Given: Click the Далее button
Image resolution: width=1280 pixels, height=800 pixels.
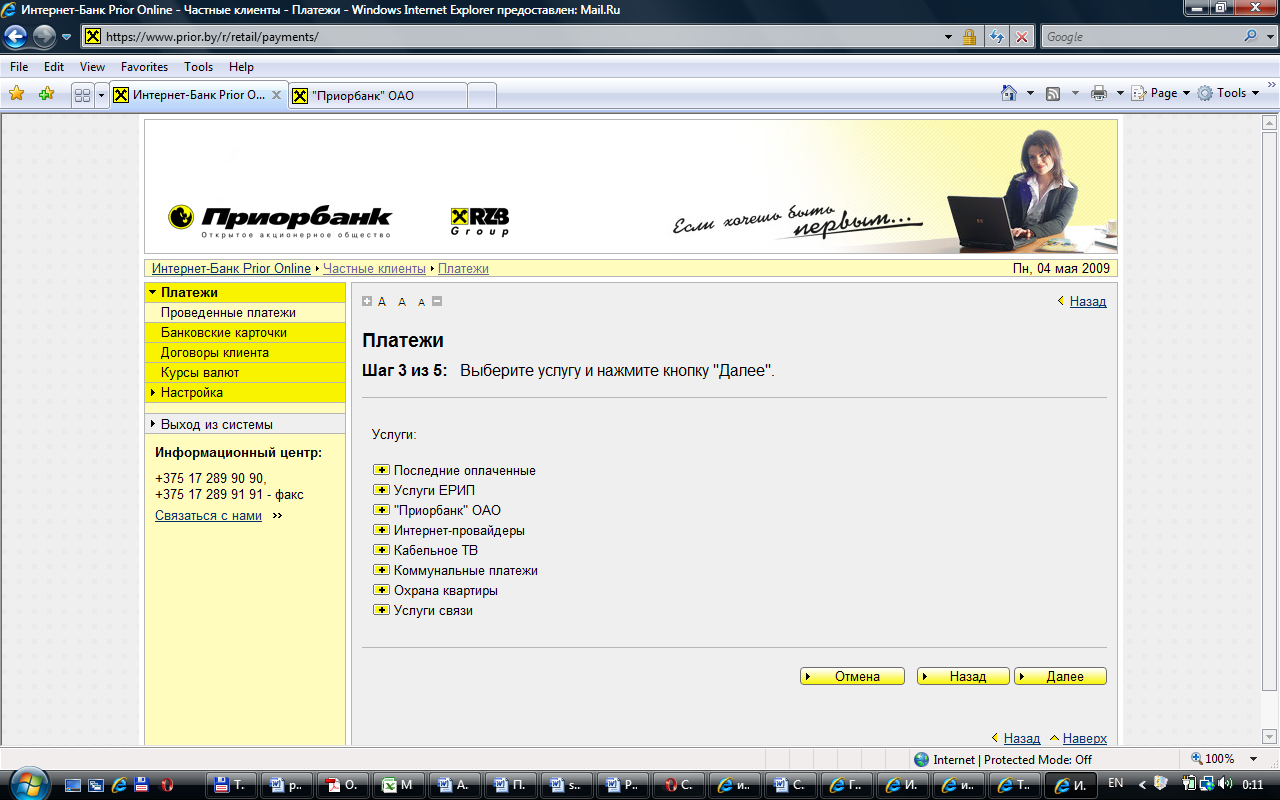Looking at the screenshot, I should (1060, 677).
